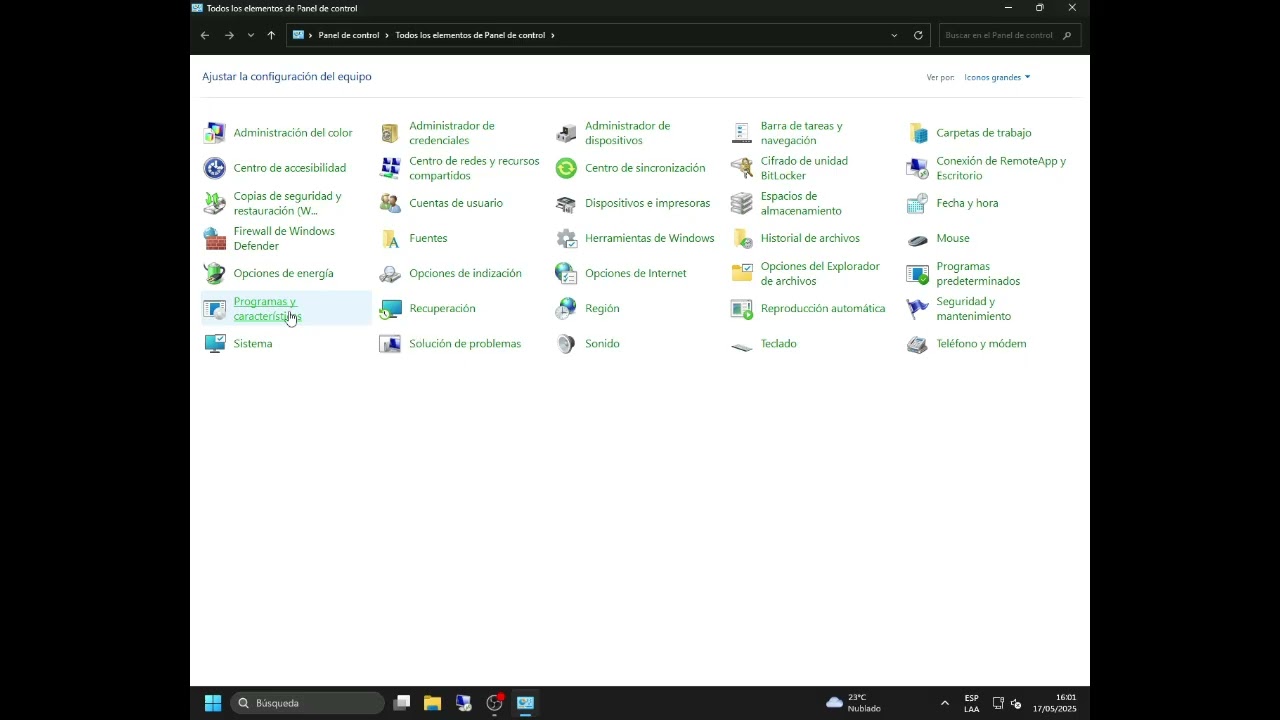Open the Carpetas de trabajo link
Image resolution: width=1280 pixels, height=720 pixels.
[984, 133]
